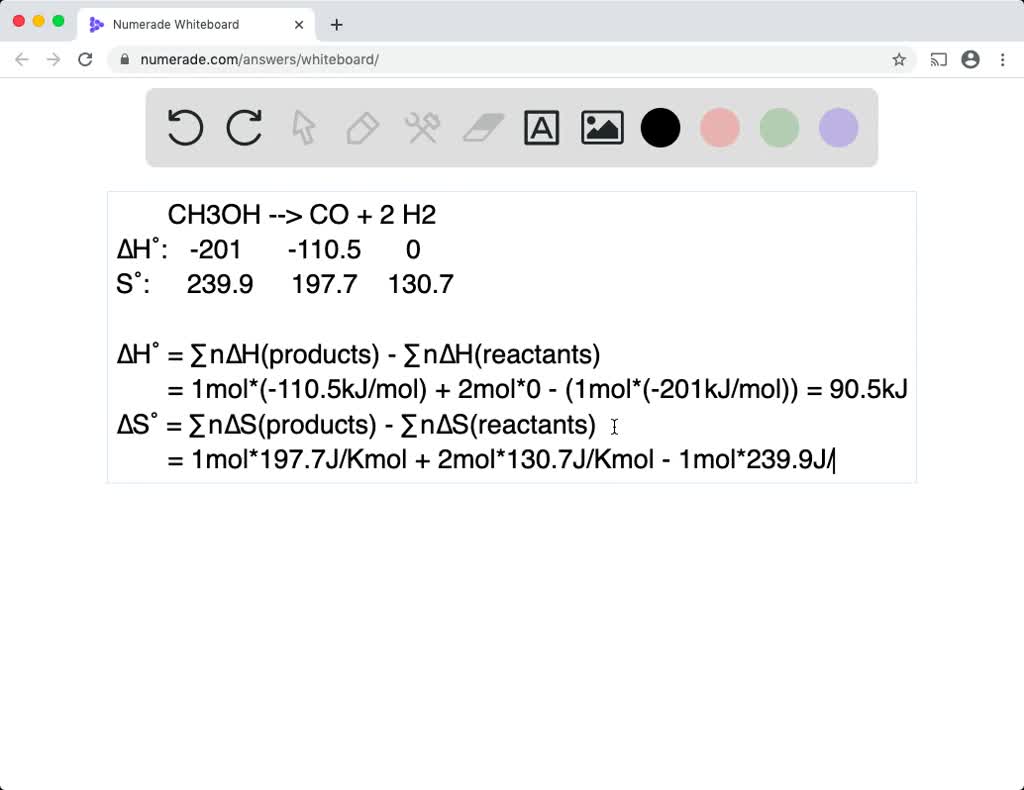Select the pen drawing tool

tap(362, 127)
